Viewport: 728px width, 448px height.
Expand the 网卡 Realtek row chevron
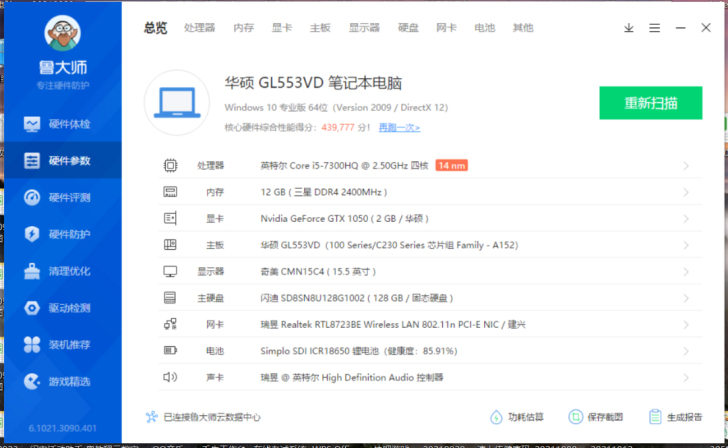click(x=686, y=325)
